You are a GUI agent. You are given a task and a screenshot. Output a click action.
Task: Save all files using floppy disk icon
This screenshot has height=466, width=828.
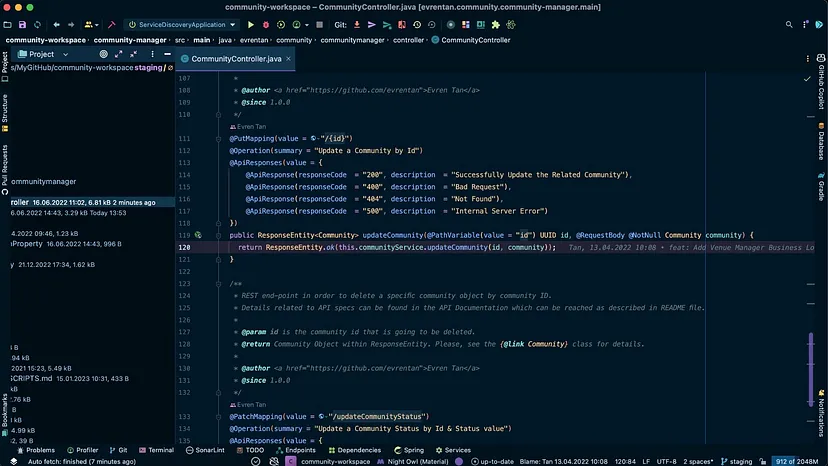click(22, 25)
